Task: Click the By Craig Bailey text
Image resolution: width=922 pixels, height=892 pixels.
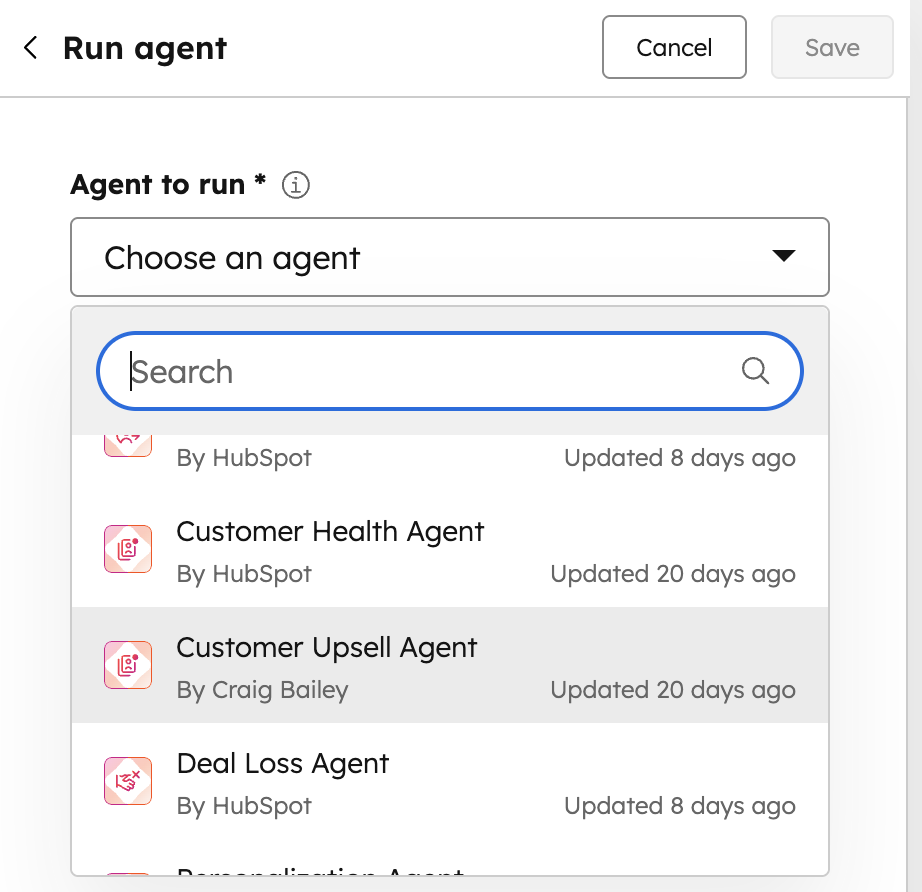Action: tap(262, 690)
